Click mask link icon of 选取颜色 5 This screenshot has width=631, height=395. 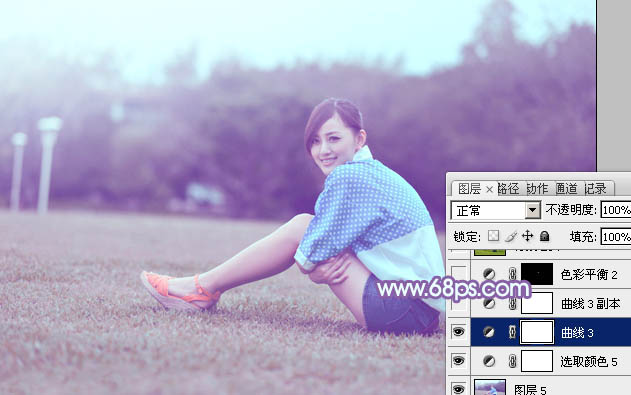(512, 361)
